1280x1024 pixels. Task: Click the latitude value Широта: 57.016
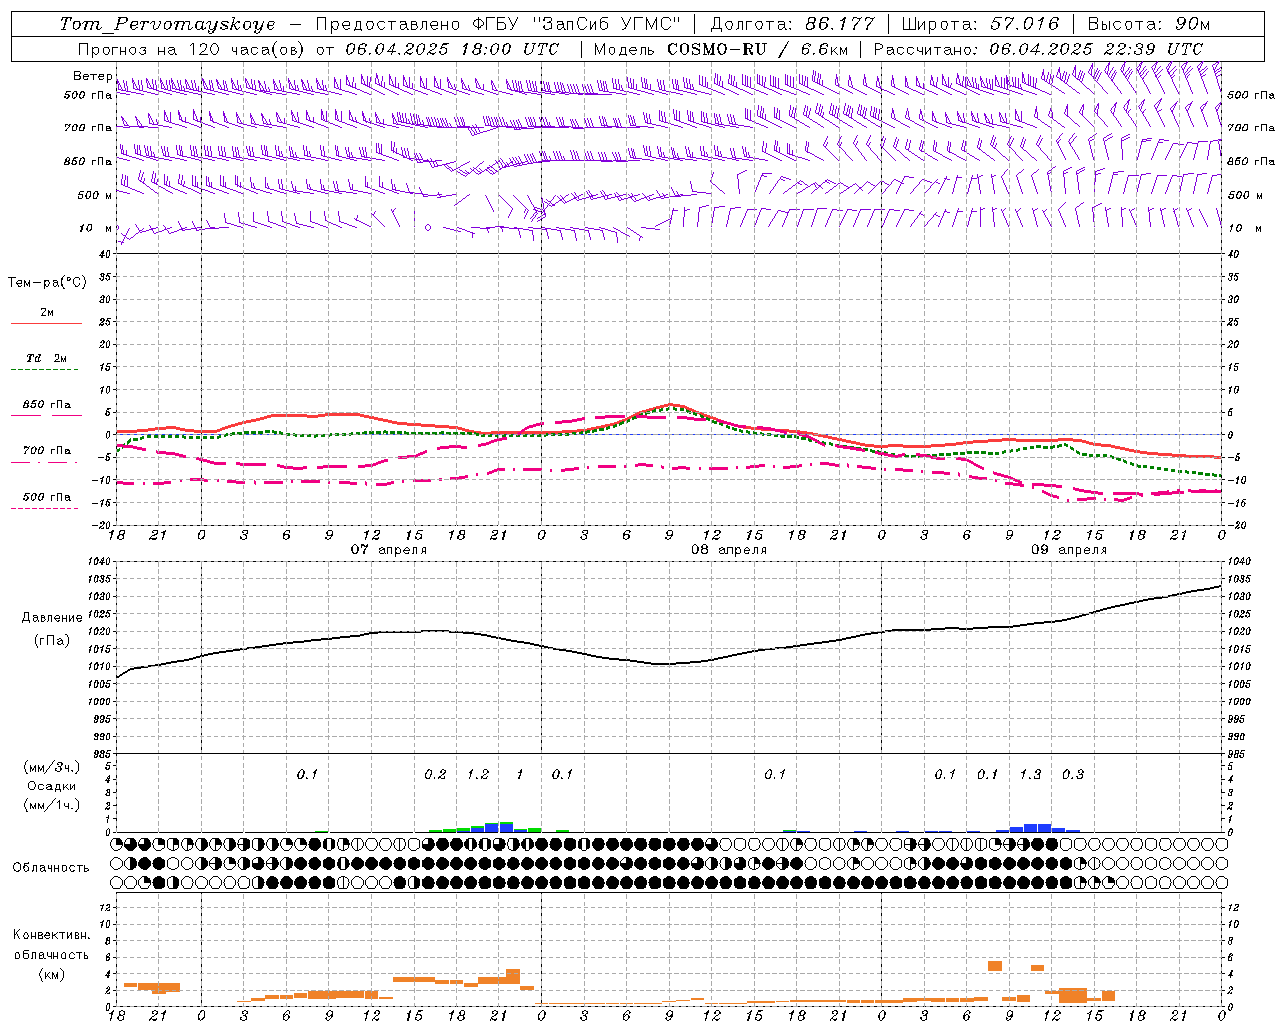tap(980, 24)
